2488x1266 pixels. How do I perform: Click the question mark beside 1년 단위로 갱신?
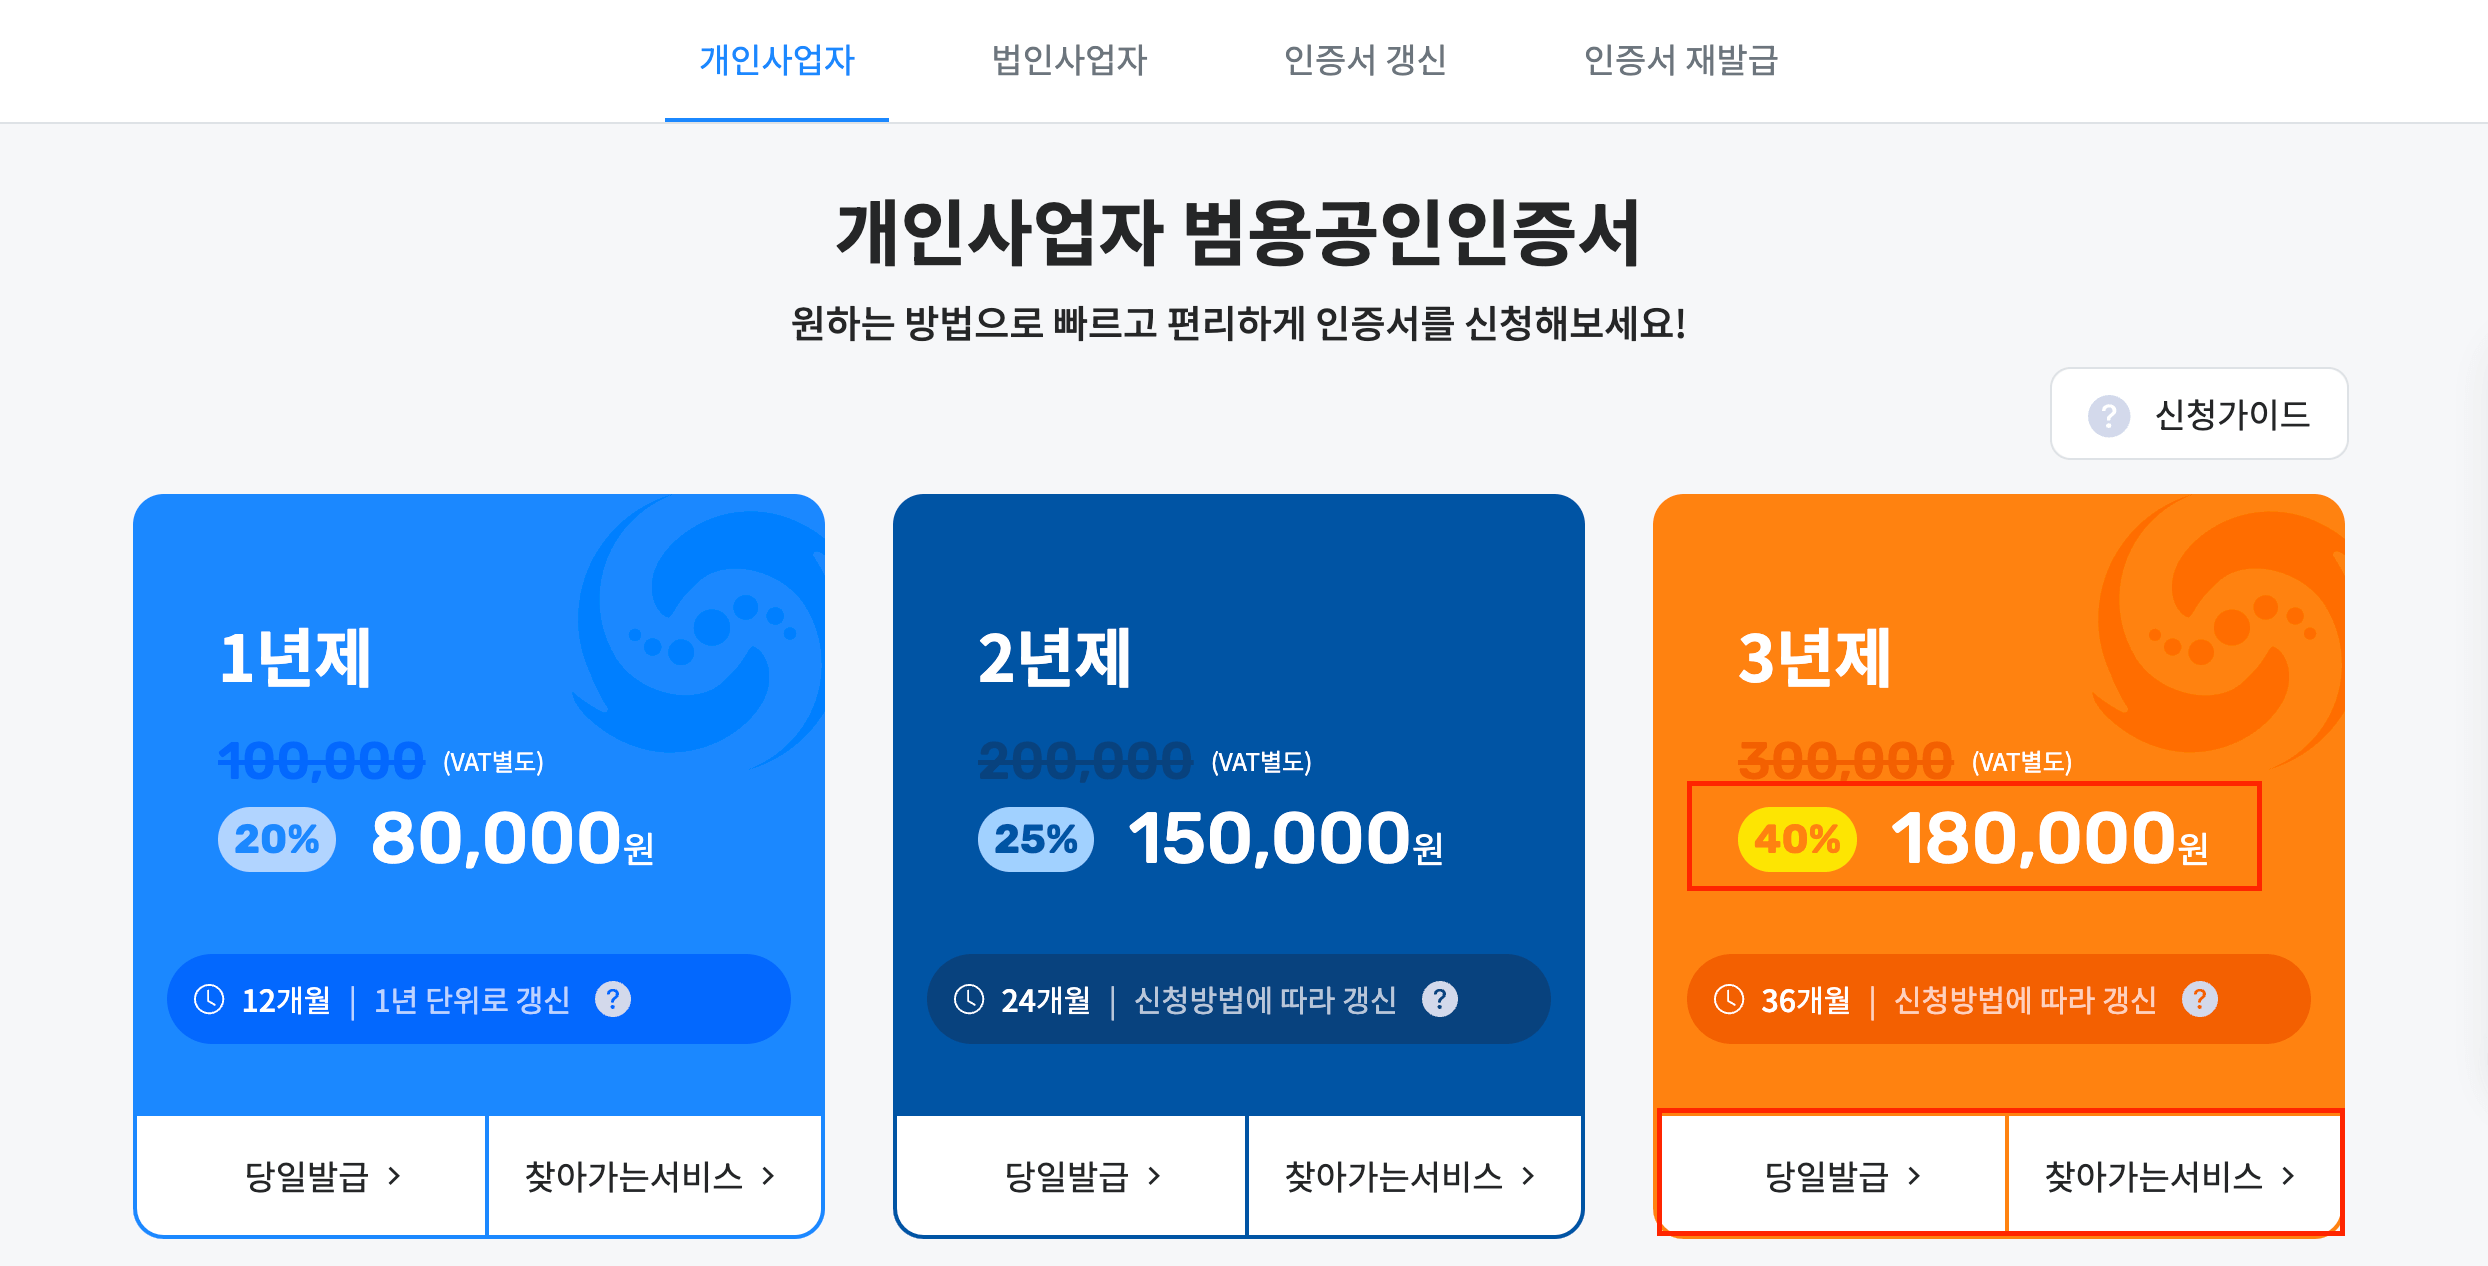click(614, 998)
